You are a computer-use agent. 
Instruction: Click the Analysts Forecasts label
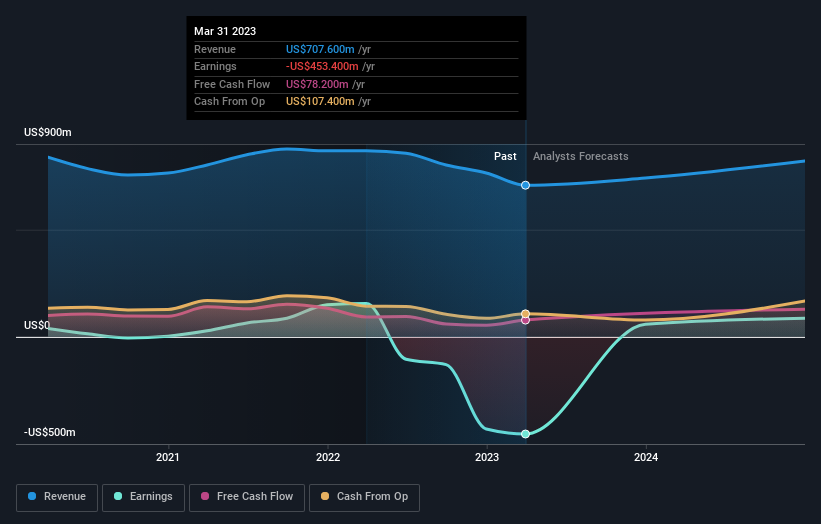[x=581, y=156]
